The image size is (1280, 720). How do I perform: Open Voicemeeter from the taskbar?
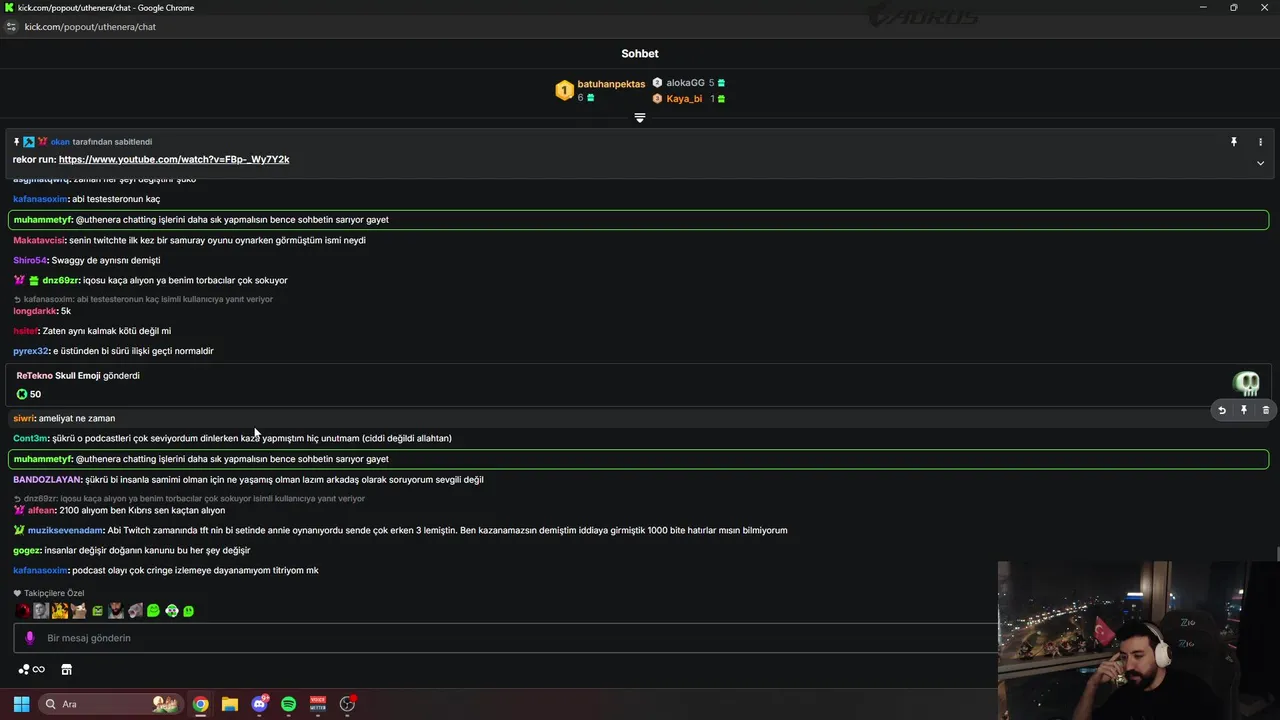318,704
